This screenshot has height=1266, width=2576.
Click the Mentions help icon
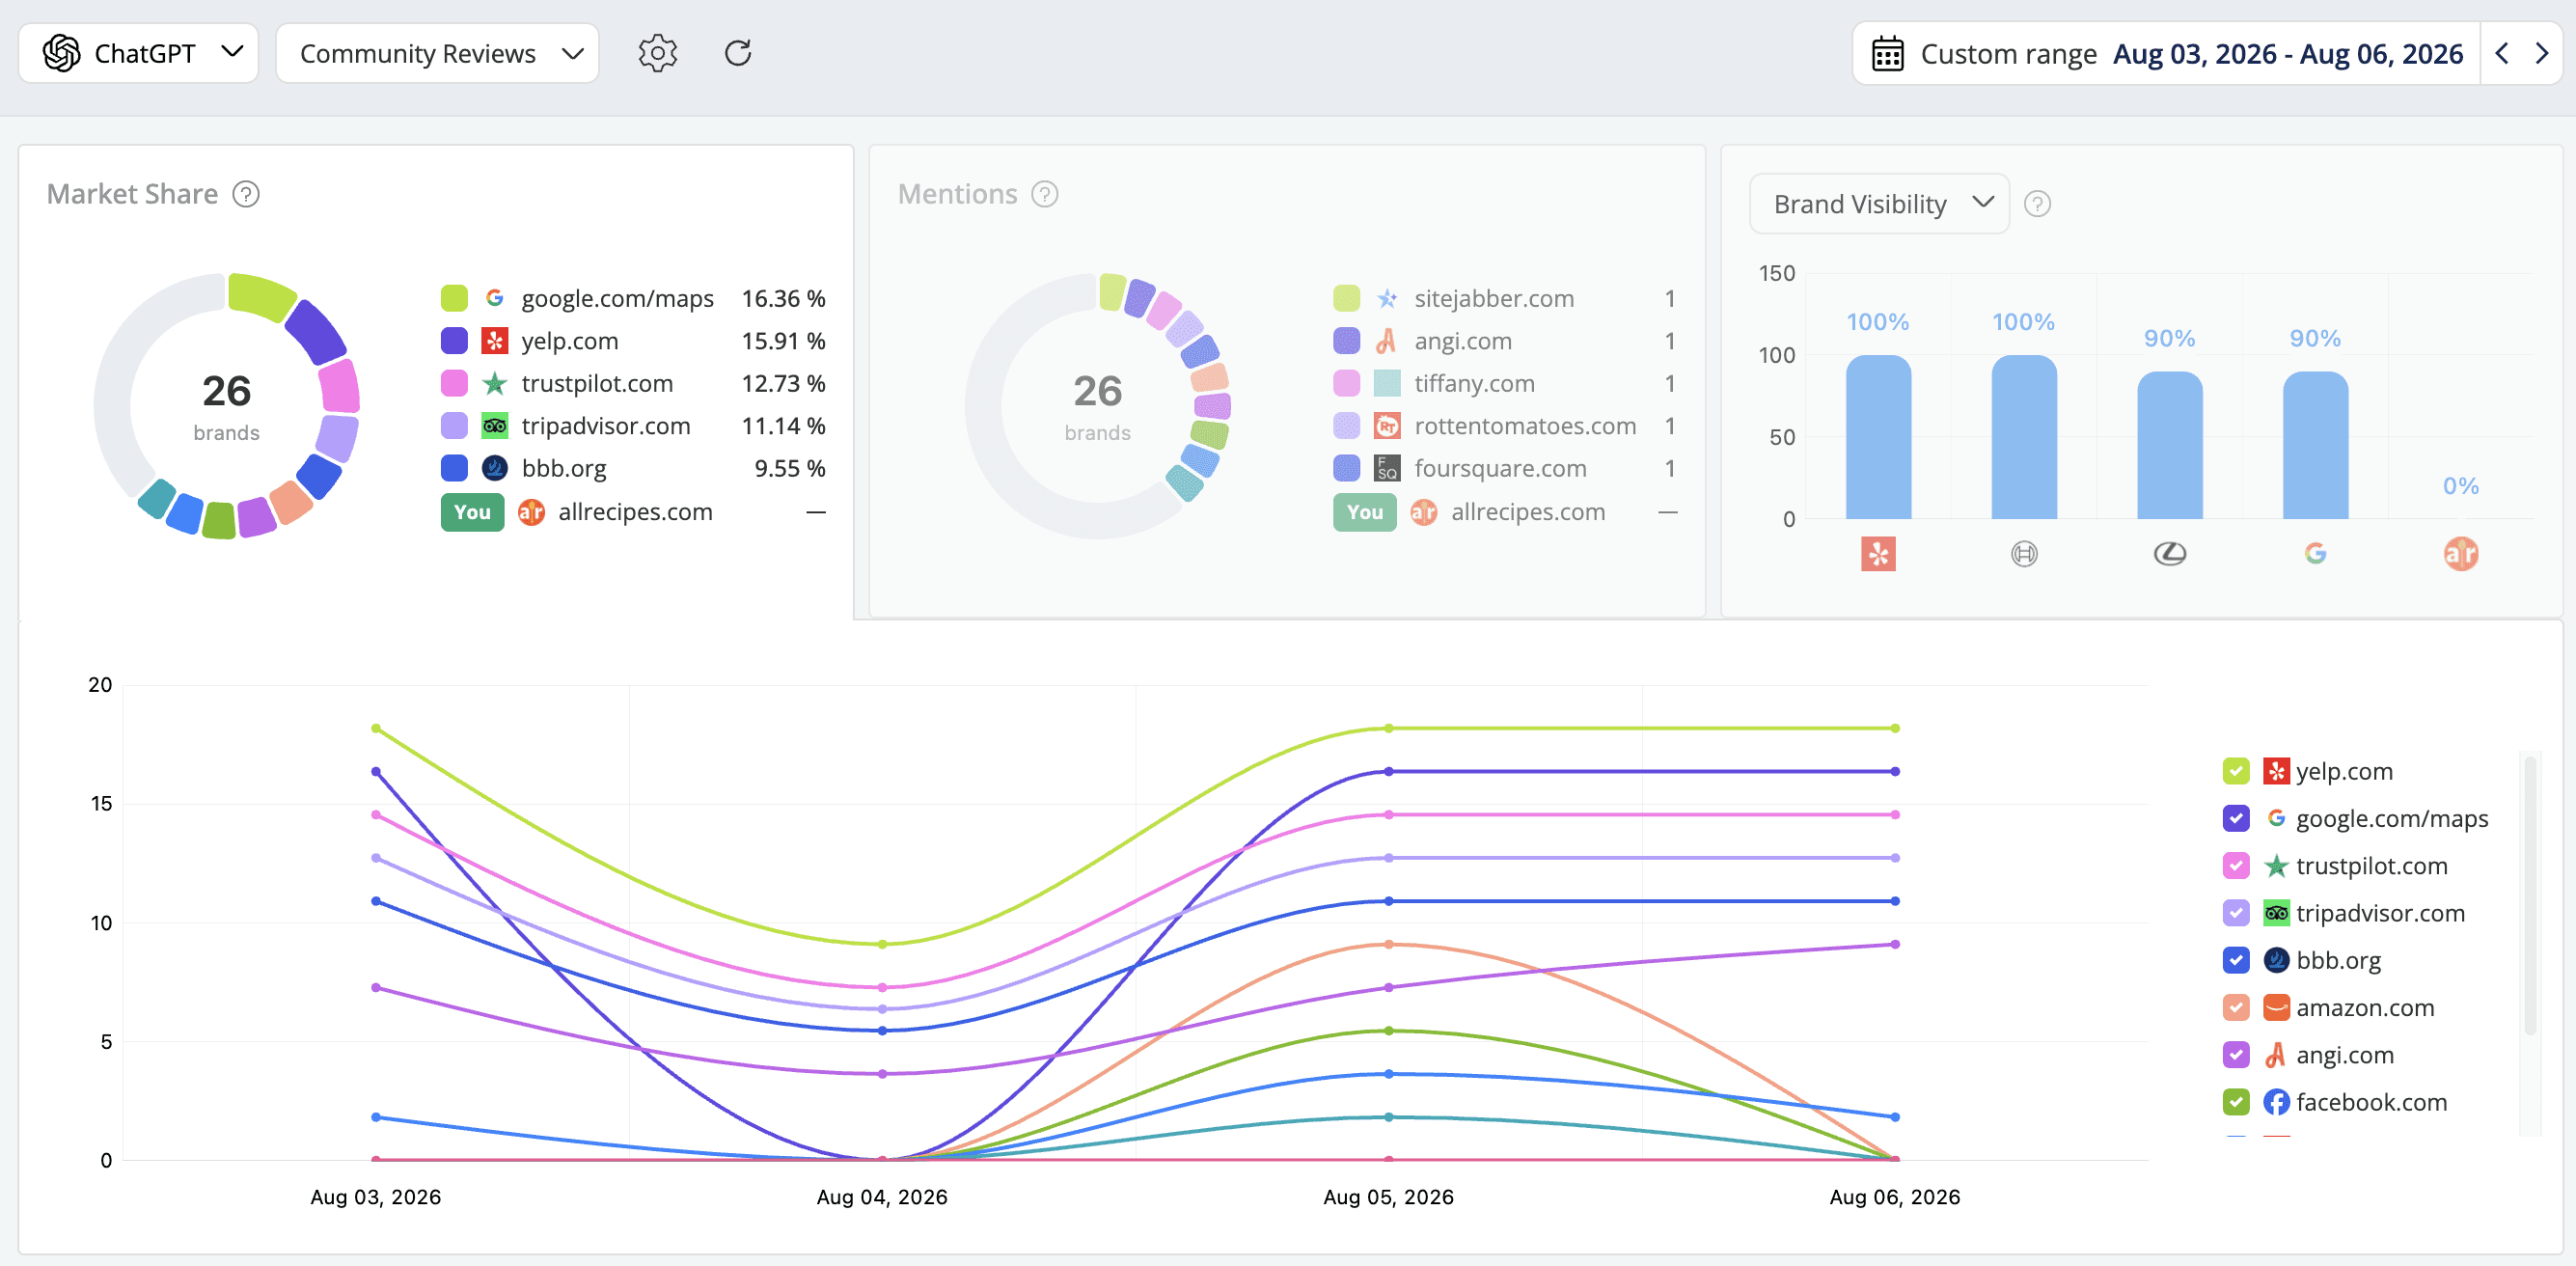(1045, 194)
